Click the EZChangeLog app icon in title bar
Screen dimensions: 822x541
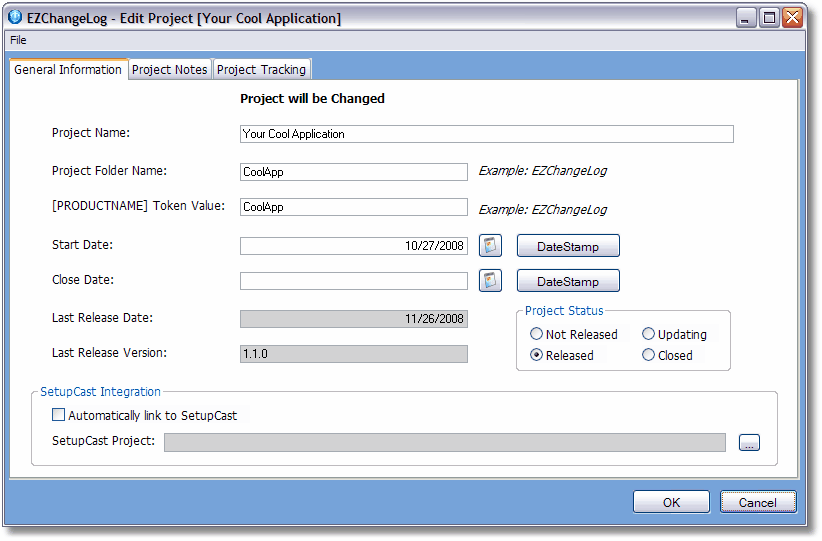tap(15, 18)
